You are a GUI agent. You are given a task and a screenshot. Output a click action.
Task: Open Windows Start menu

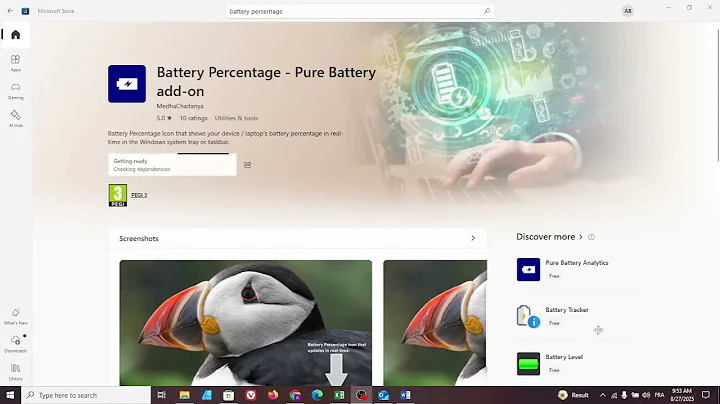[10, 395]
